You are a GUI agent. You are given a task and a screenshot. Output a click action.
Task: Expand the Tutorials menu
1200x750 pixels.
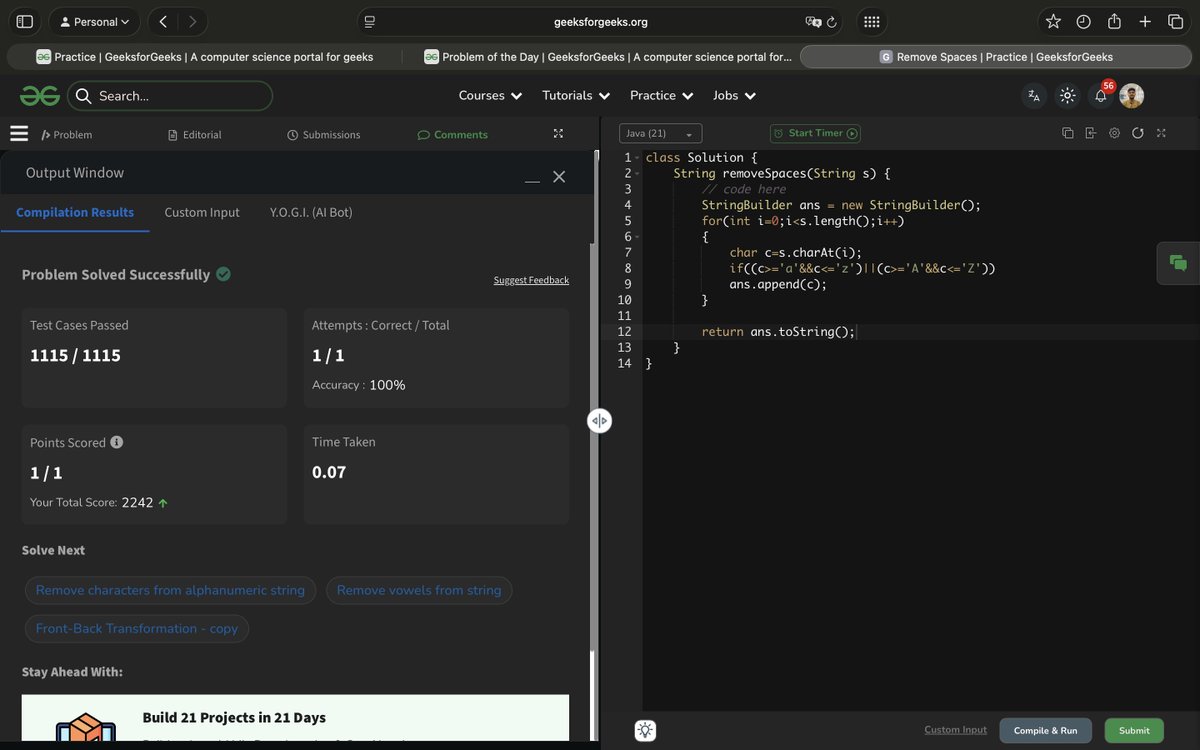pos(576,96)
